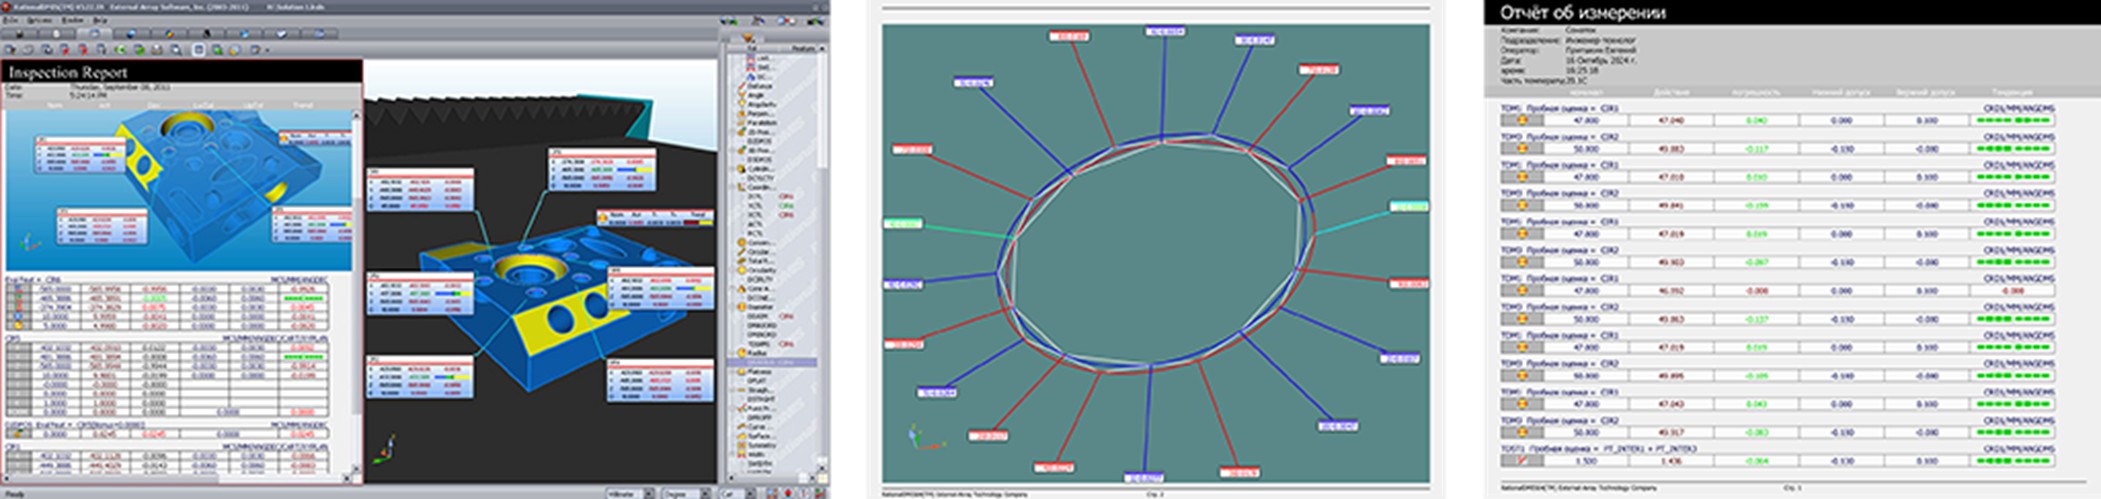Open the Degree angle units dropdown

click(x=706, y=493)
